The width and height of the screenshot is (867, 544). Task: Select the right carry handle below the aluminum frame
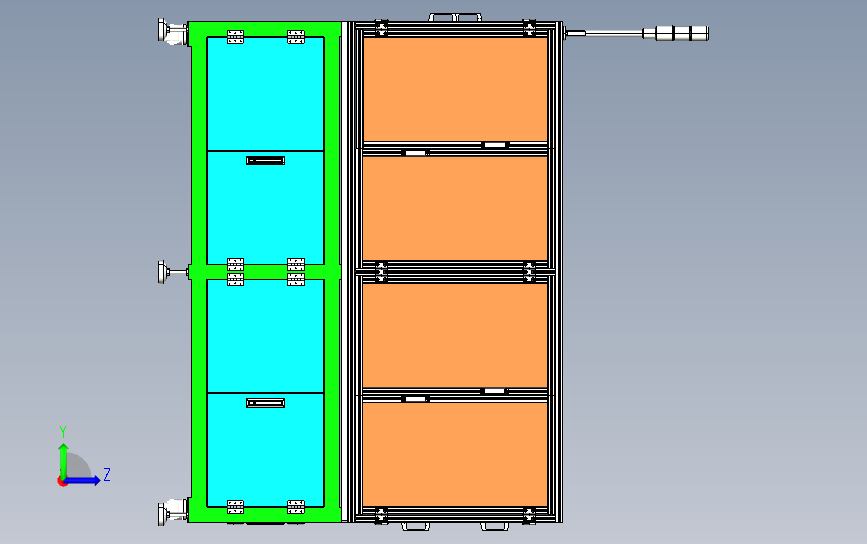click(x=494, y=526)
